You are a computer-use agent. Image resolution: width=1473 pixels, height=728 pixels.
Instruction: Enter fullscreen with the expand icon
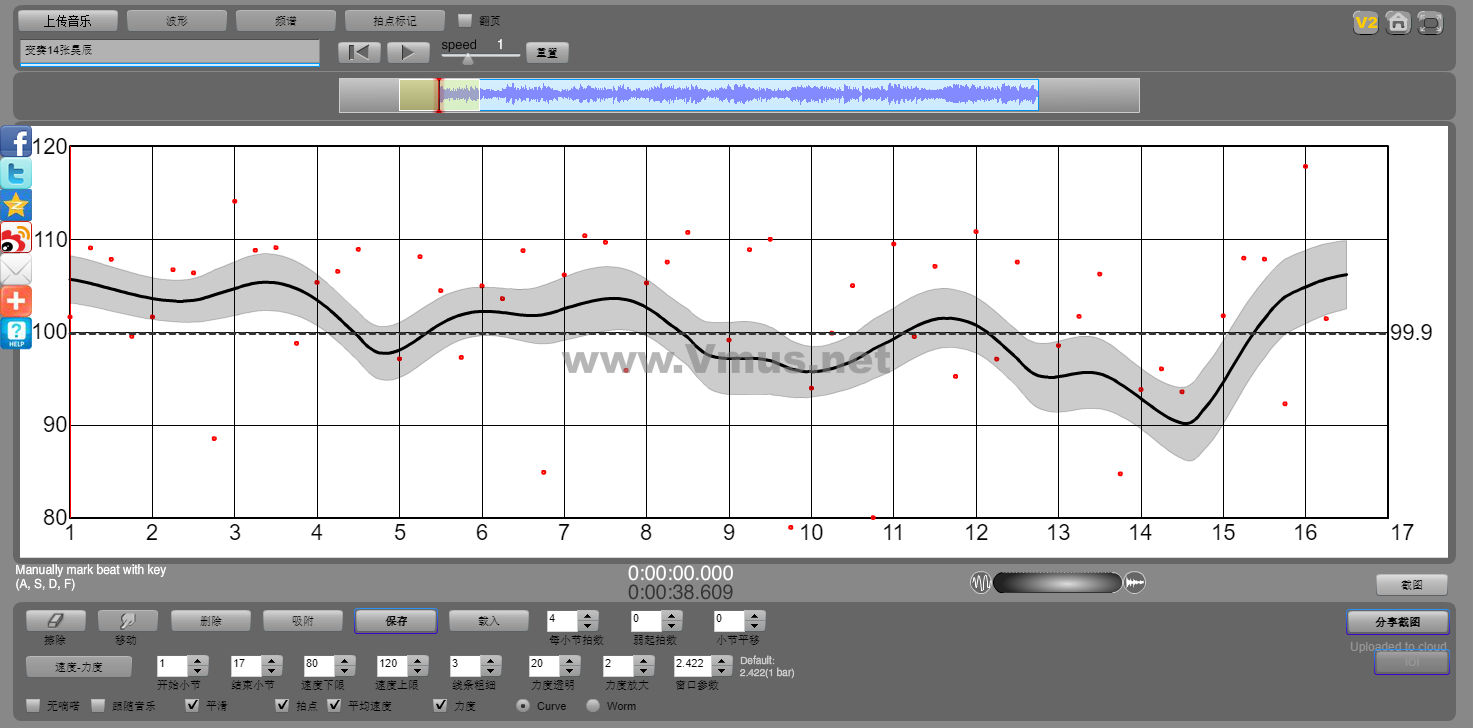(1430, 22)
